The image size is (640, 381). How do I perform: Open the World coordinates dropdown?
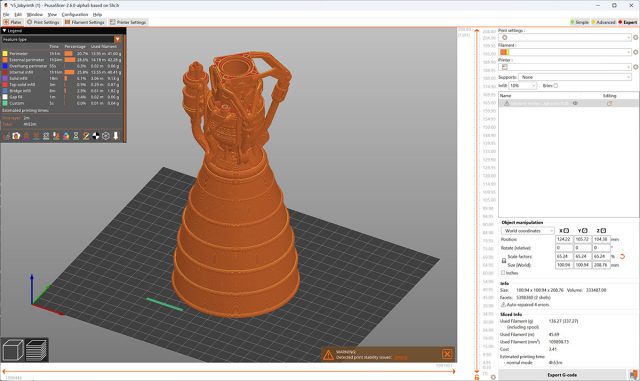[x=528, y=231]
